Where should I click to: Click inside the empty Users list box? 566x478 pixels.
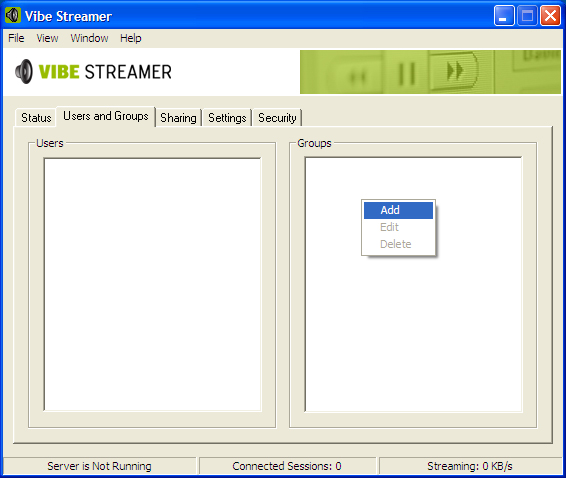(152, 284)
